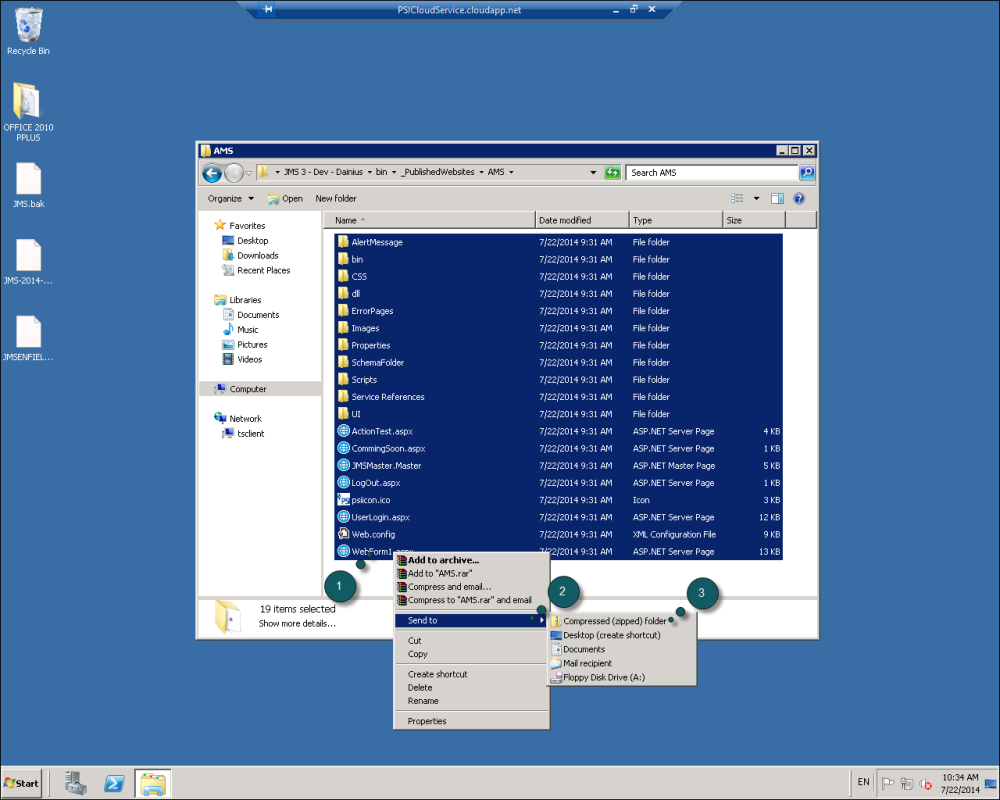Choose Mail recipient in Send to submenu
This screenshot has height=800, width=1000.
[622, 663]
